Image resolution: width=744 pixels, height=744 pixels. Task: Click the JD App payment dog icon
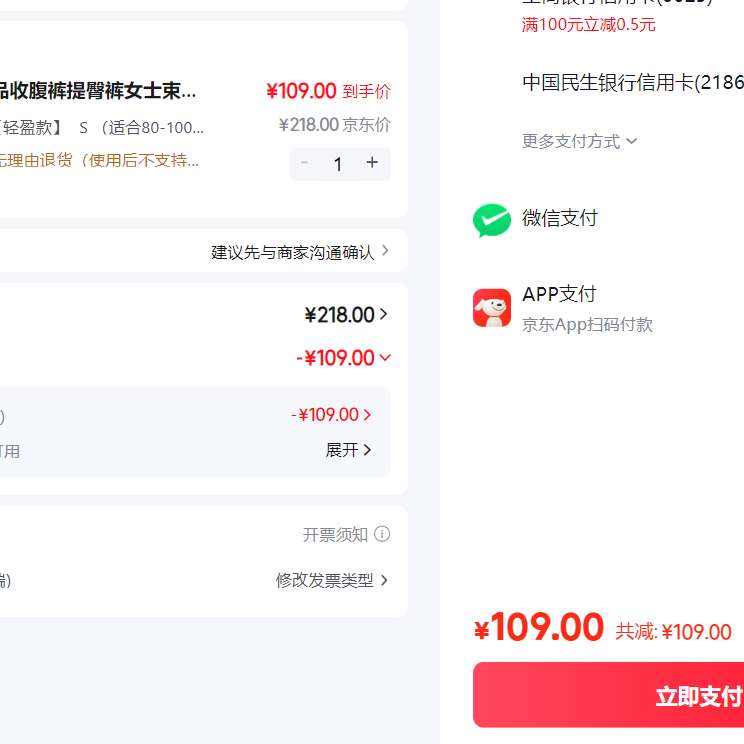pos(491,308)
